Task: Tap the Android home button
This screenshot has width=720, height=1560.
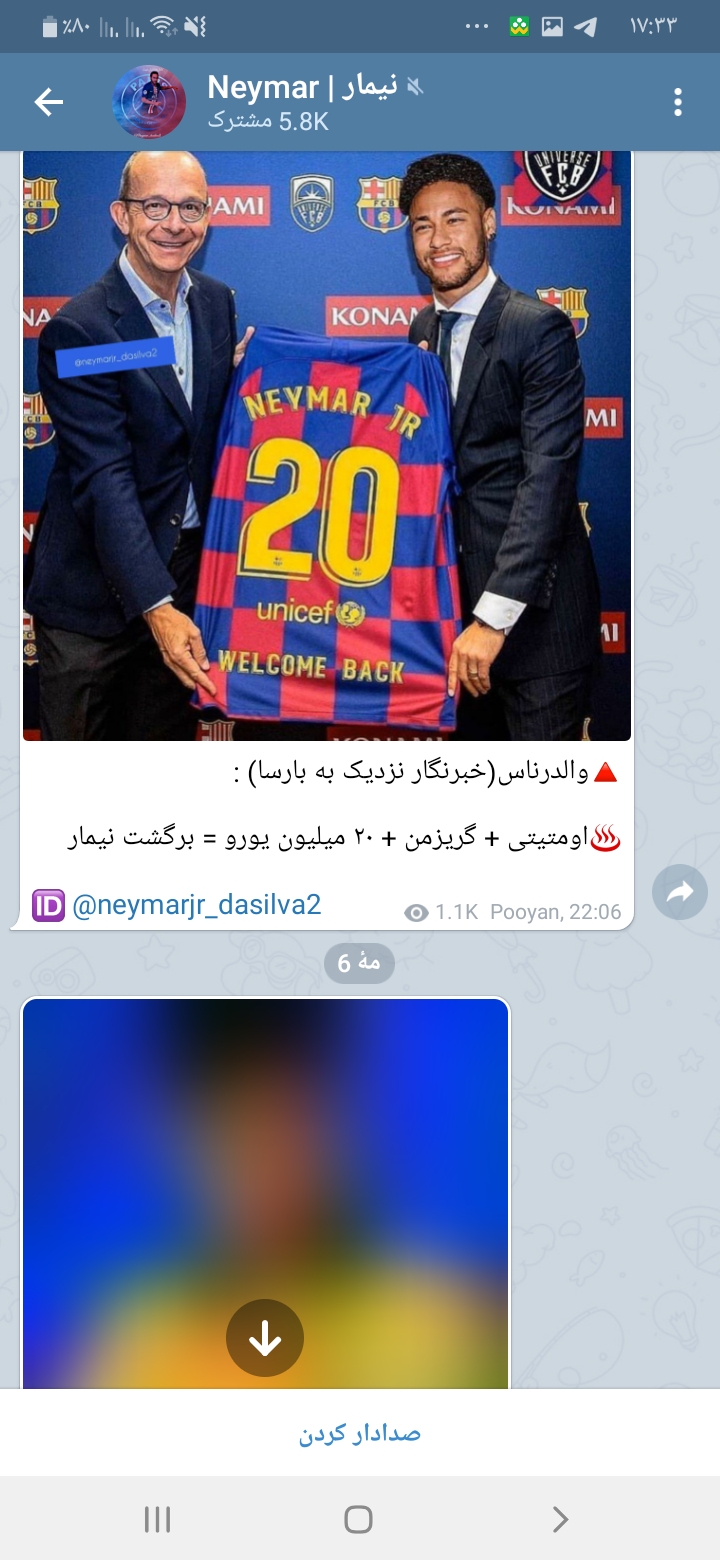Action: click(x=358, y=1519)
